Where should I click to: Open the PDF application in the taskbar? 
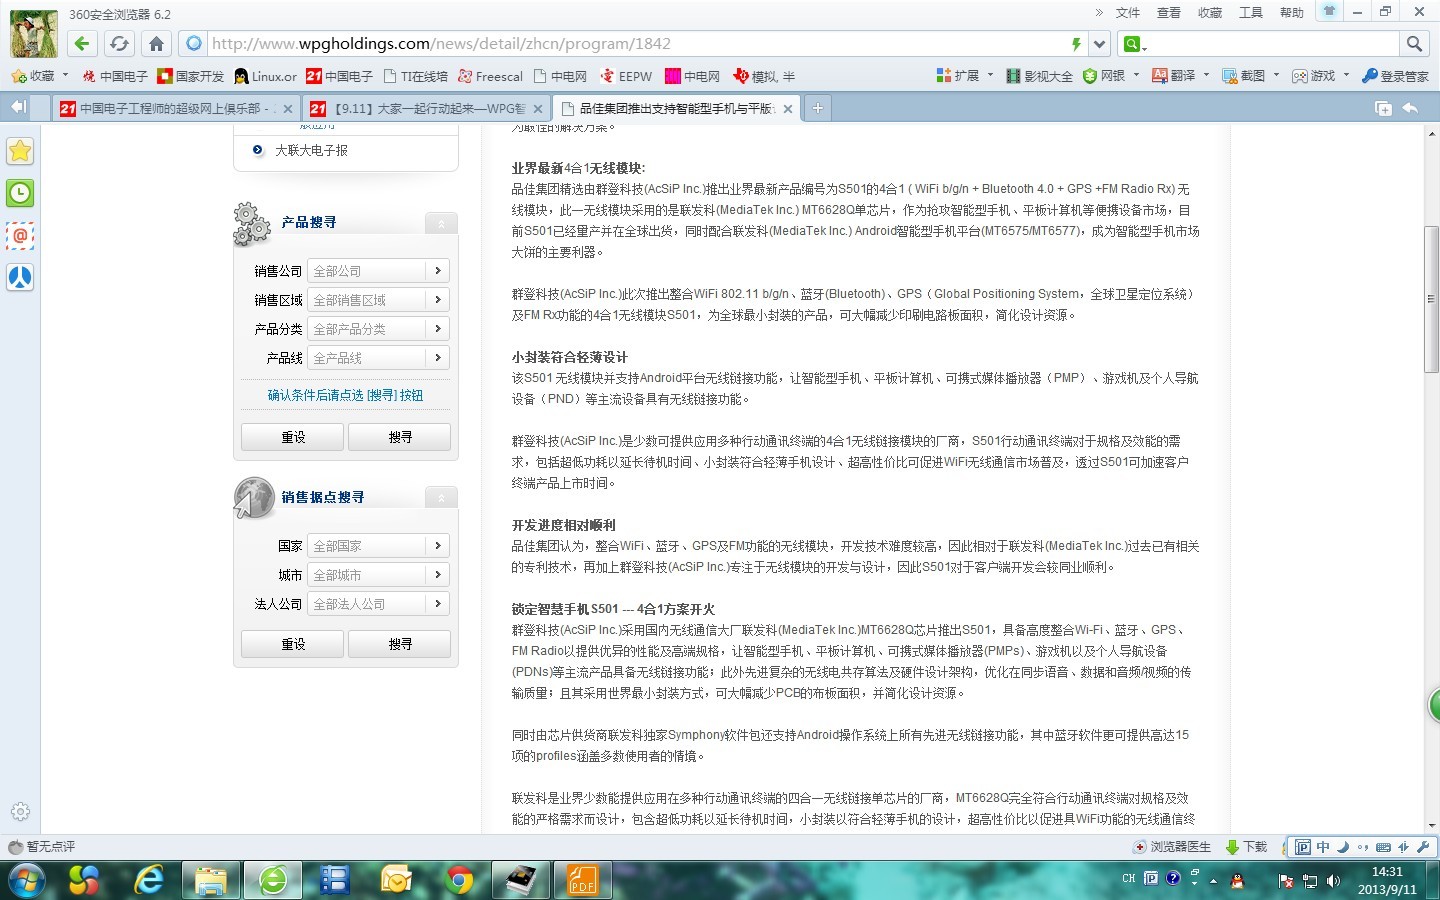(x=583, y=880)
